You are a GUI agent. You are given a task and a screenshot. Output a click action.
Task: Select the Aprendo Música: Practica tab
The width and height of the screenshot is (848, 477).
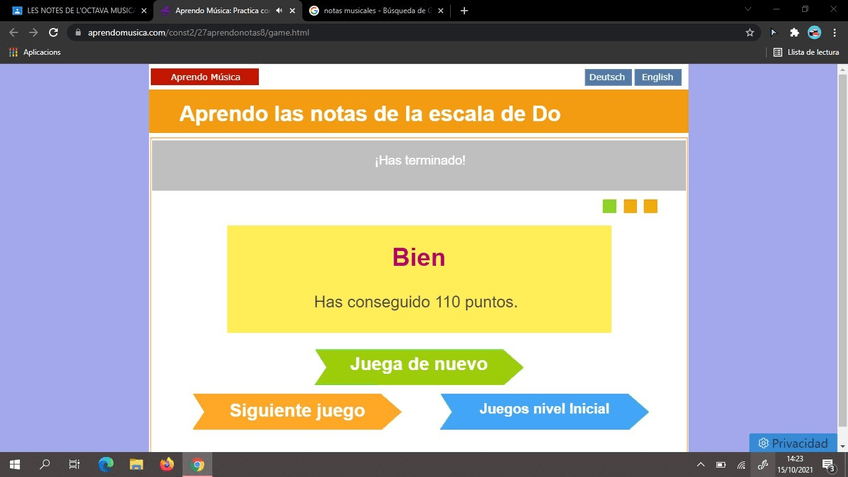(223, 10)
